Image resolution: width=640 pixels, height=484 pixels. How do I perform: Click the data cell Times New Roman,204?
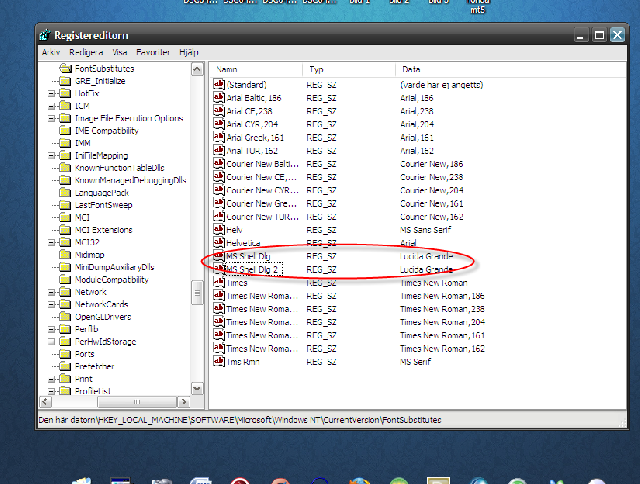tap(442, 322)
